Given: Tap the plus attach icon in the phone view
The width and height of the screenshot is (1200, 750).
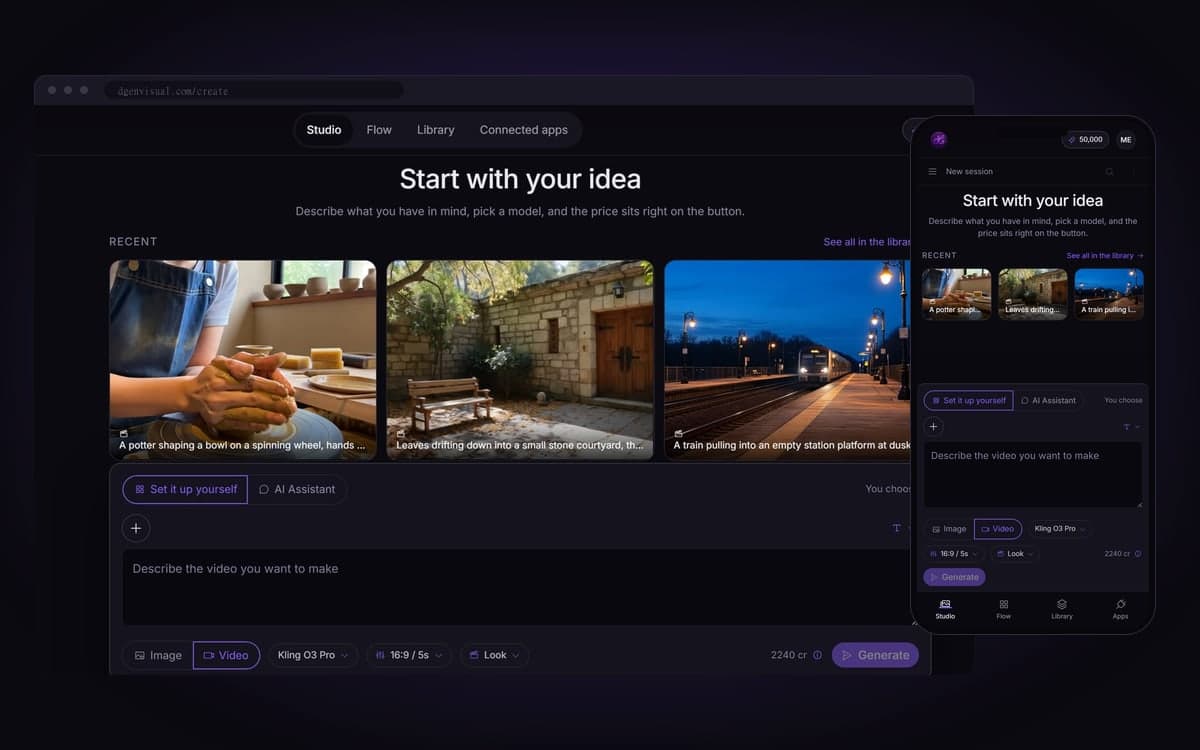Looking at the screenshot, I should point(933,426).
